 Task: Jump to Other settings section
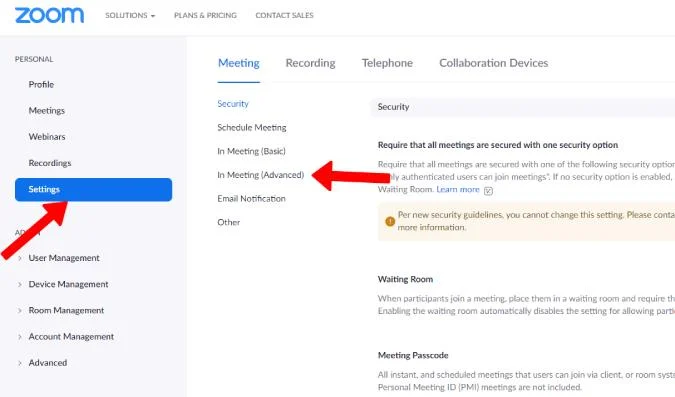click(x=229, y=222)
